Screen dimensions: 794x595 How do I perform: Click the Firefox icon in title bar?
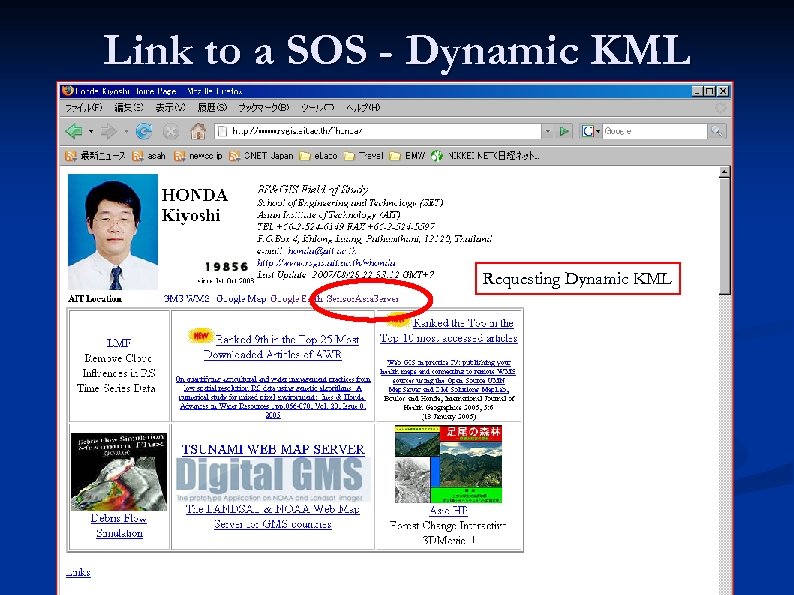click(x=67, y=91)
